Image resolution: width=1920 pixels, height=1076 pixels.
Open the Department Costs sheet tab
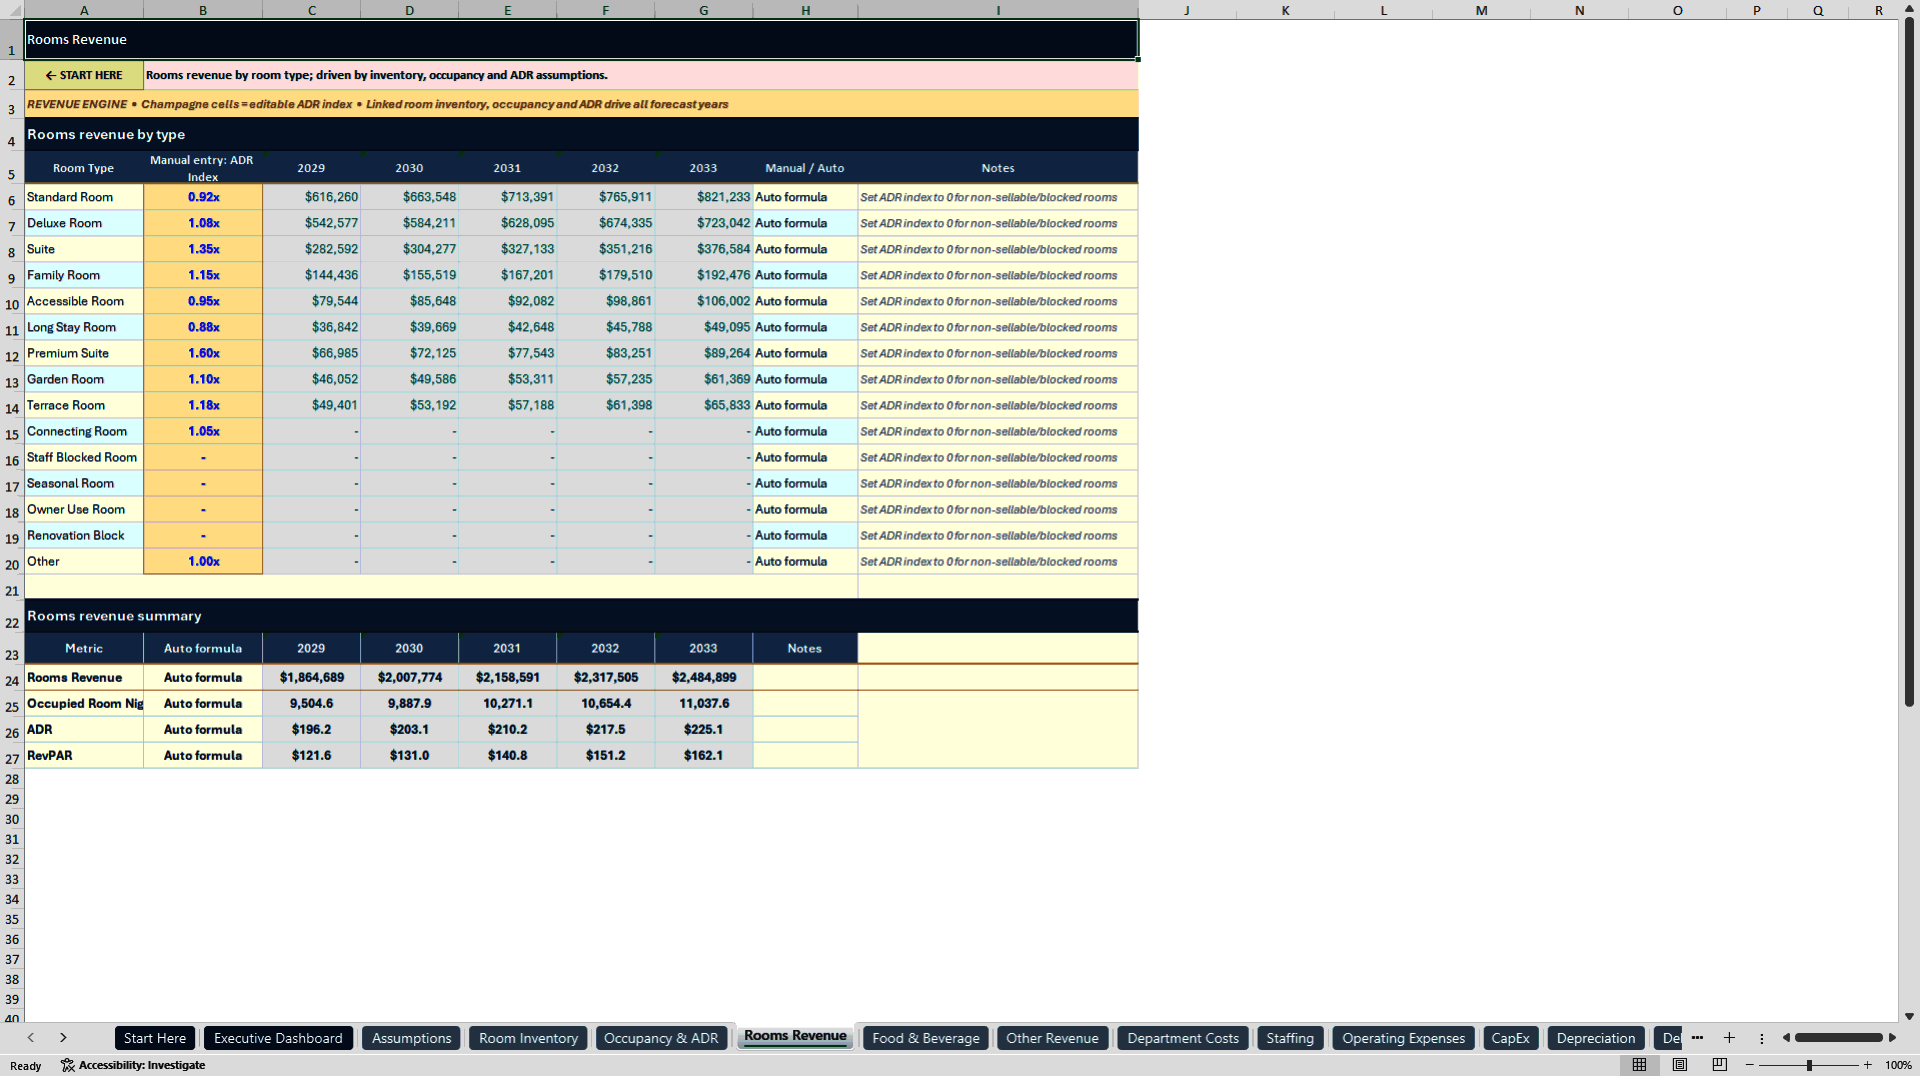click(x=1183, y=1038)
